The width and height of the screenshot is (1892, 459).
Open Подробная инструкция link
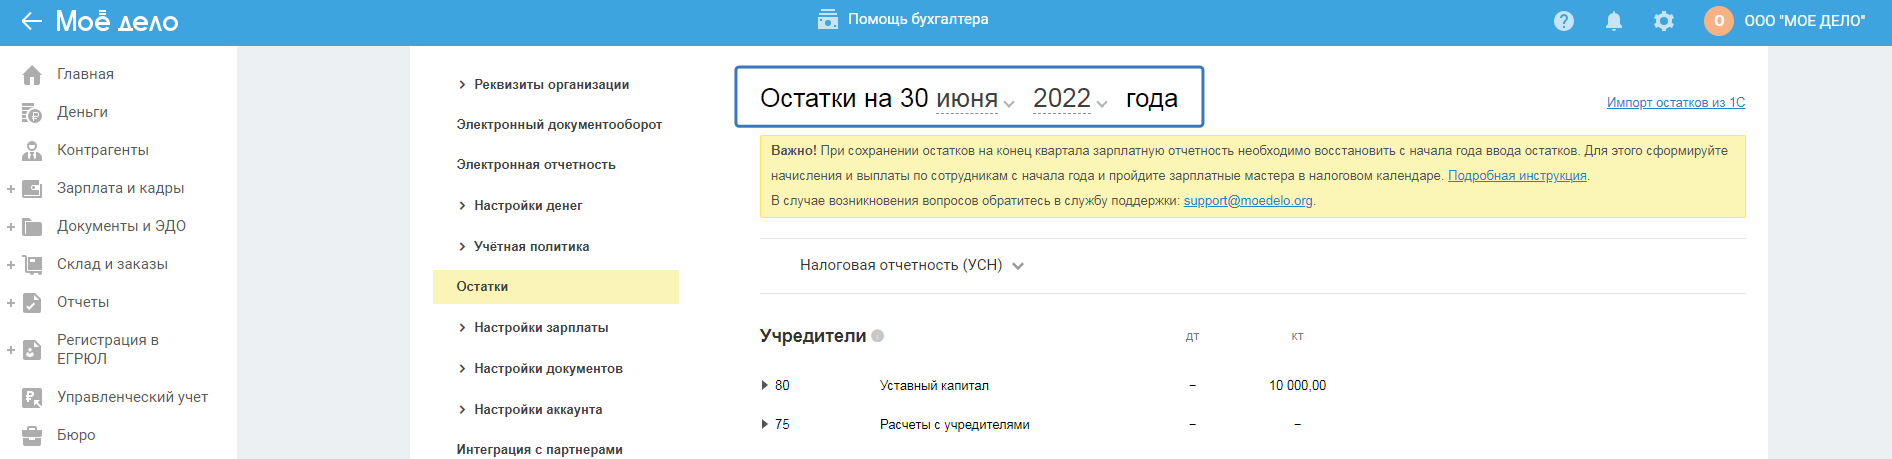pyautogui.click(x=1517, y=176)
